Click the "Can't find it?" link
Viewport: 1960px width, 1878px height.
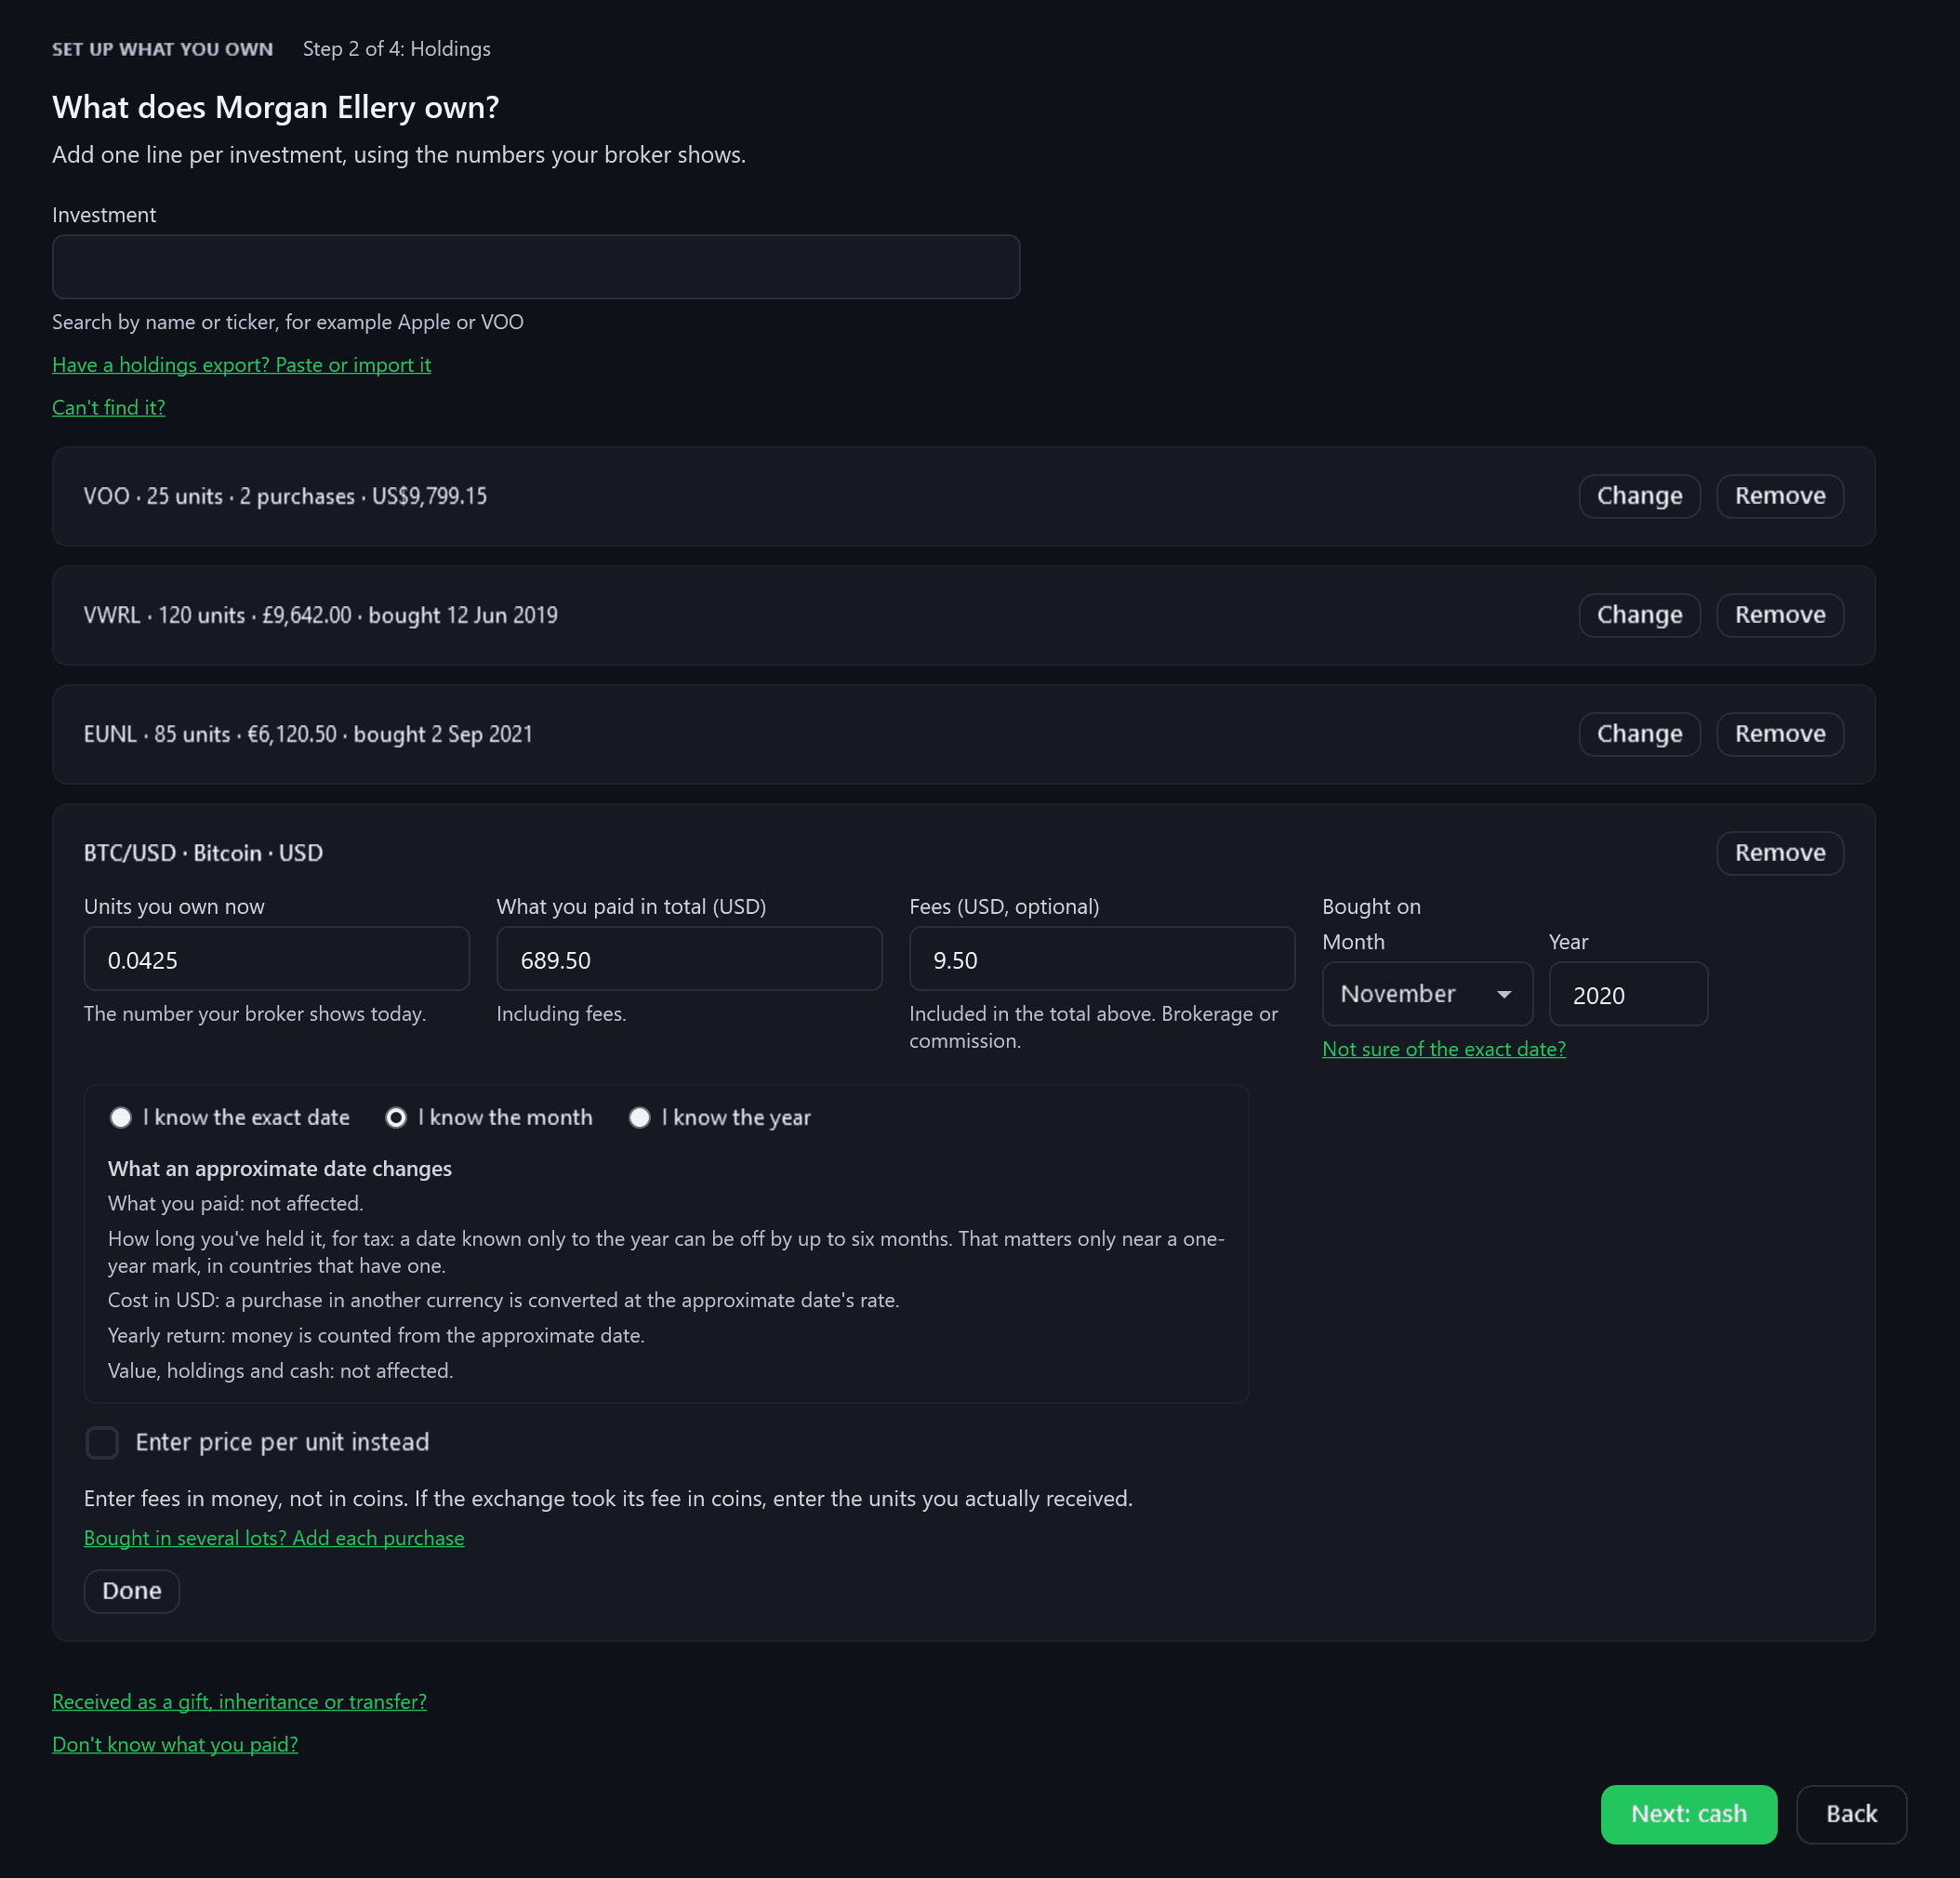click(x=108, y=407)
